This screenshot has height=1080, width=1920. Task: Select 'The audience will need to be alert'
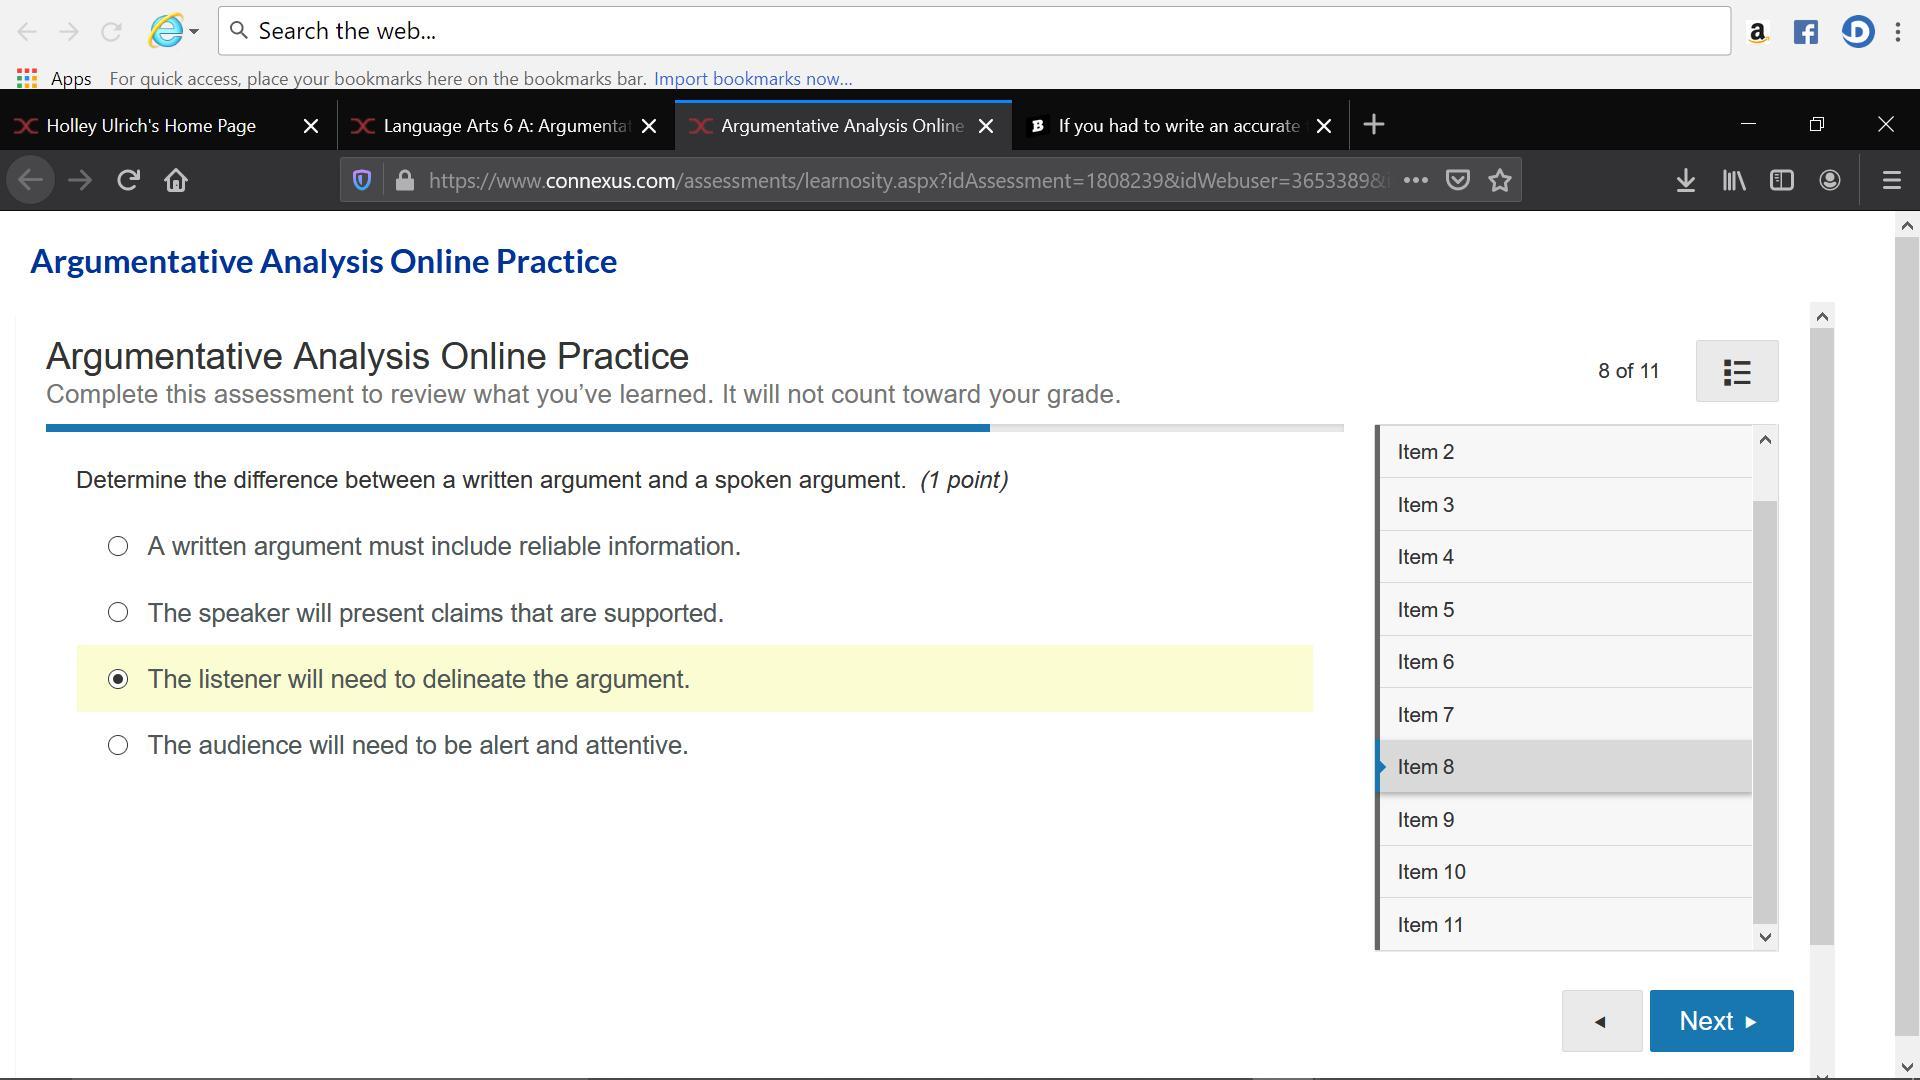tap(118, 746)
